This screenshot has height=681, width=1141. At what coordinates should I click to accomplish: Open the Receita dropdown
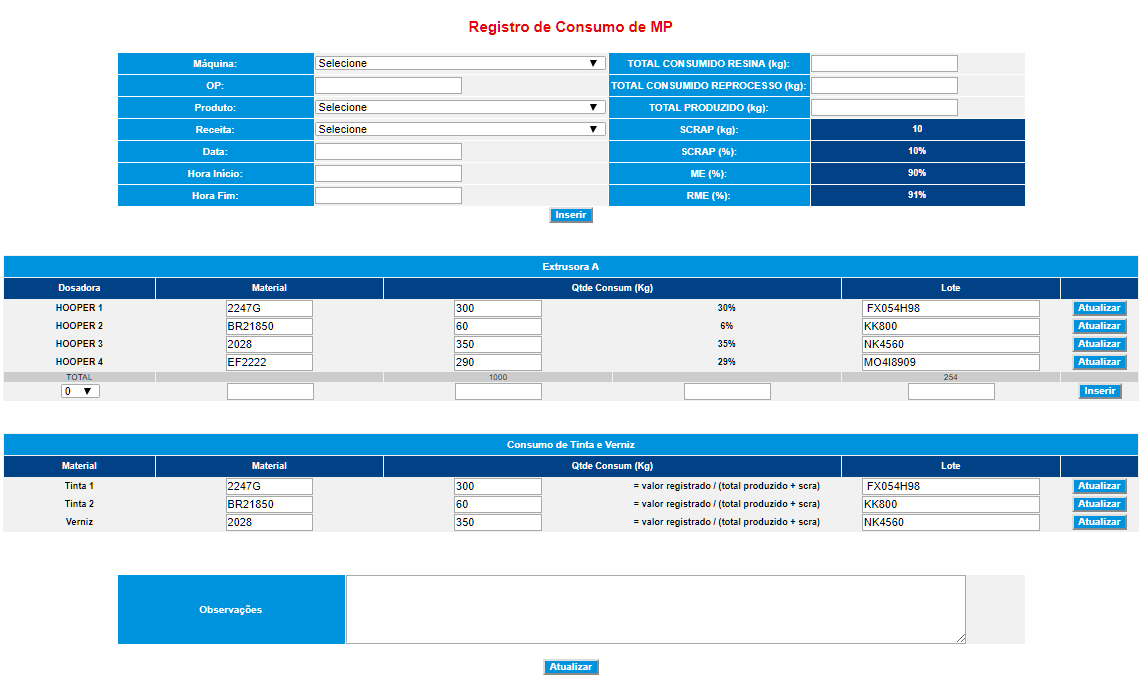click(460, 129)
